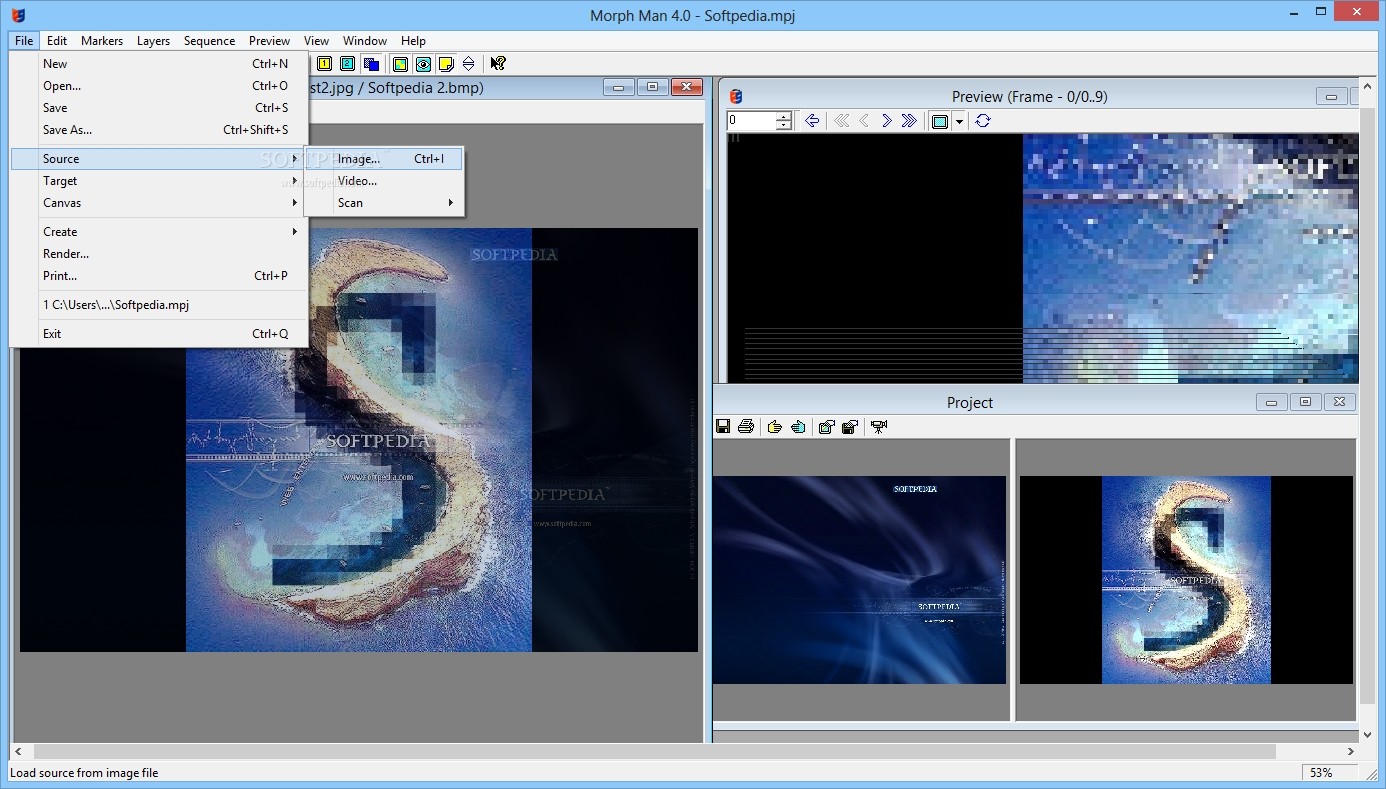Viewport: 1386px width, 789px height.
Task: Choose Print... from the File menu
Action: (159, 276)
